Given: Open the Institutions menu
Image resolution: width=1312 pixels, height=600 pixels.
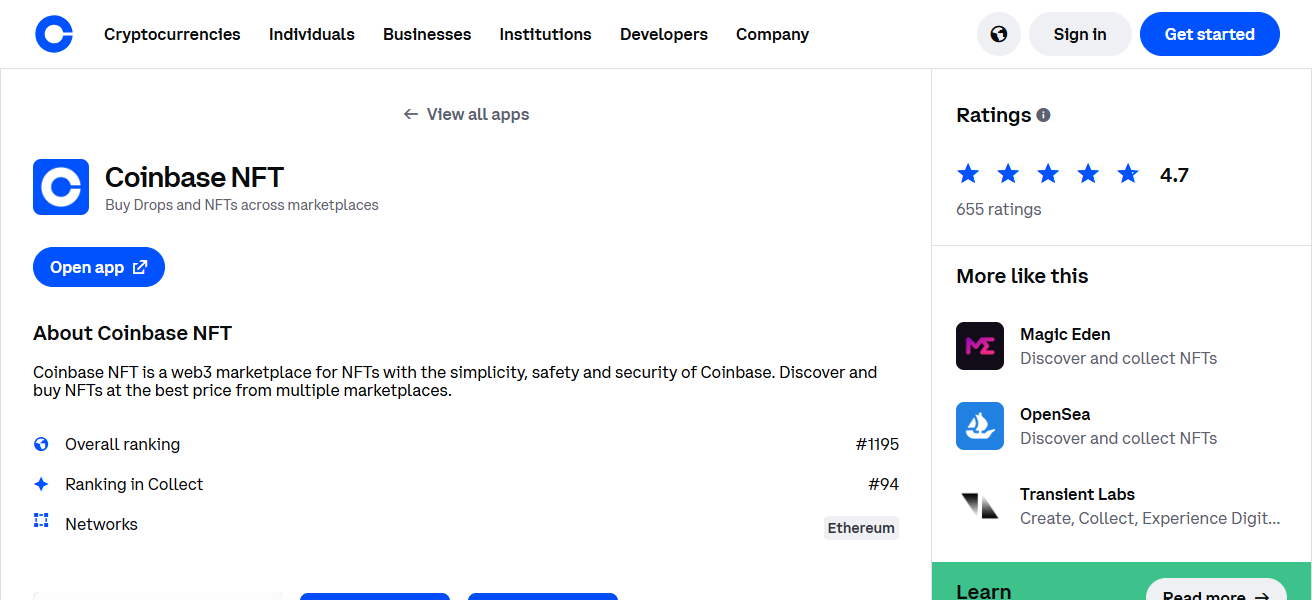Looking at the screenshot, I should click(x=545, y=33).
